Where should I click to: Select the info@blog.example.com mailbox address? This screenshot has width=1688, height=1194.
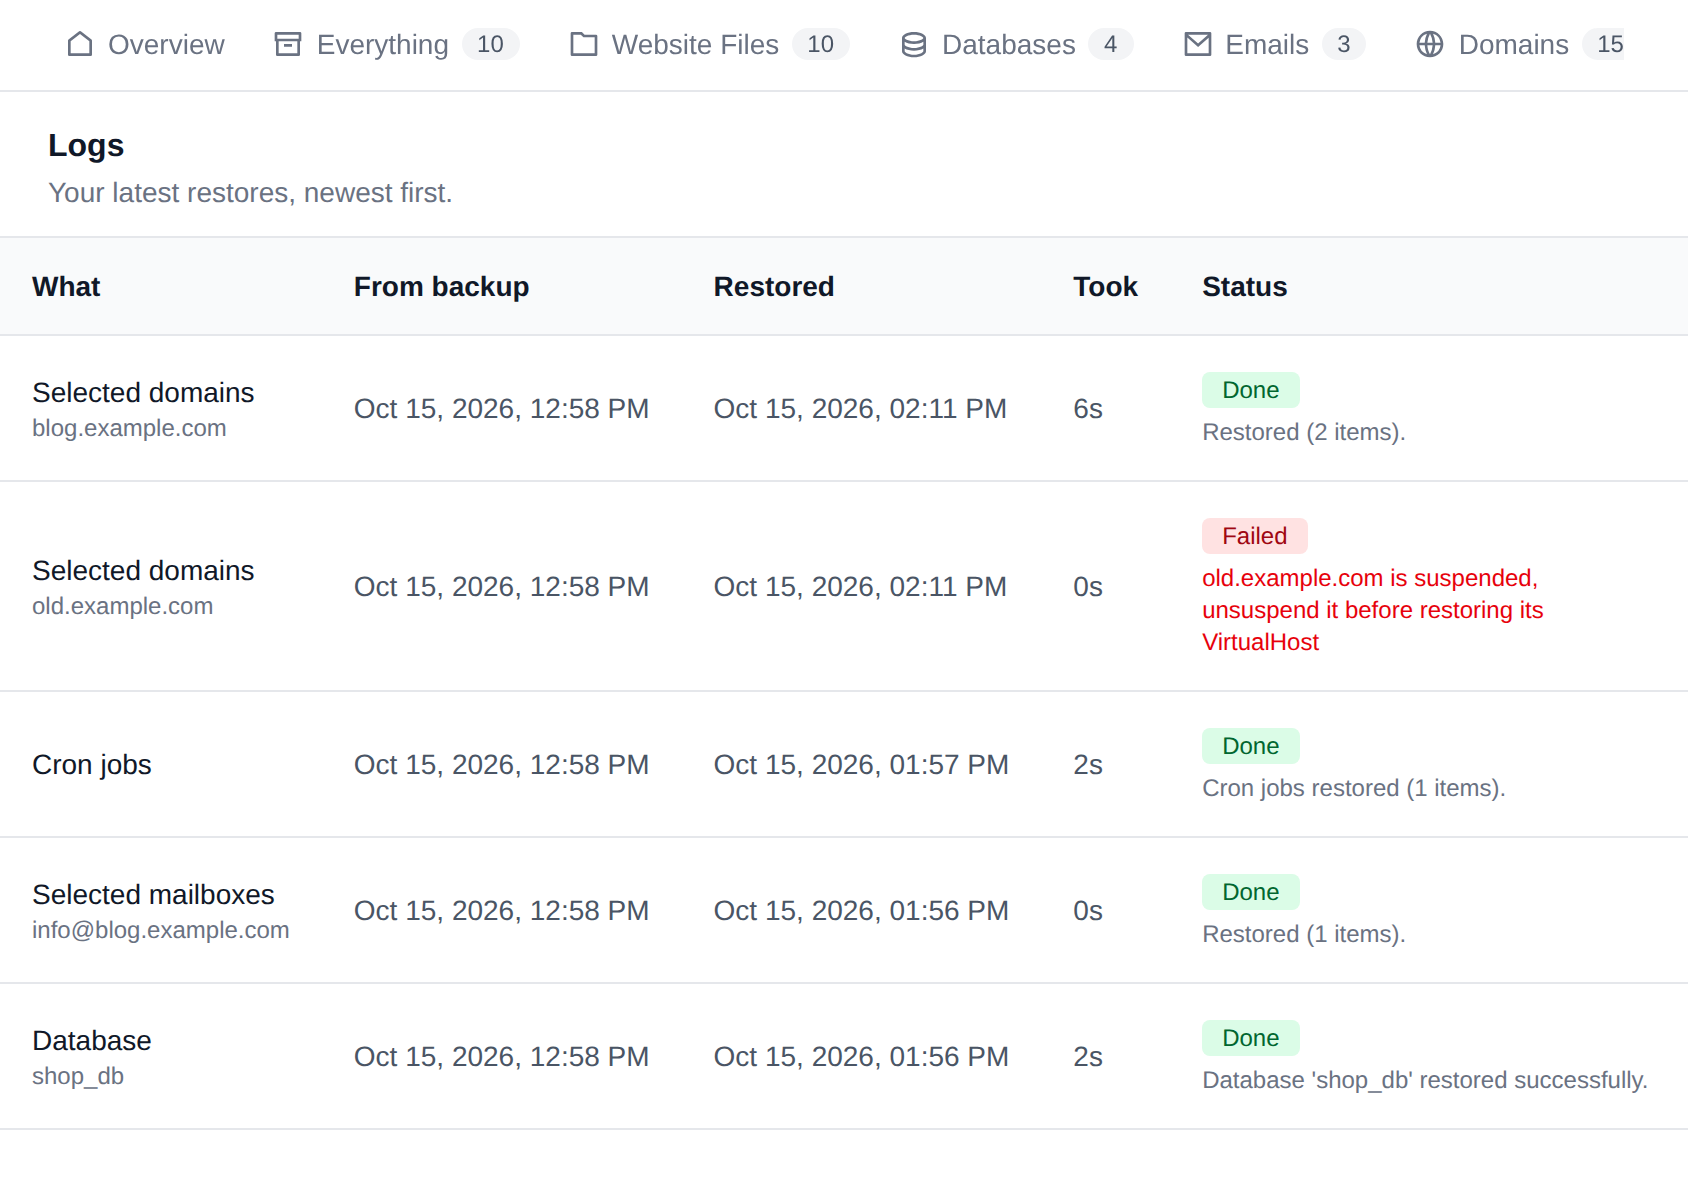point(161,930)
